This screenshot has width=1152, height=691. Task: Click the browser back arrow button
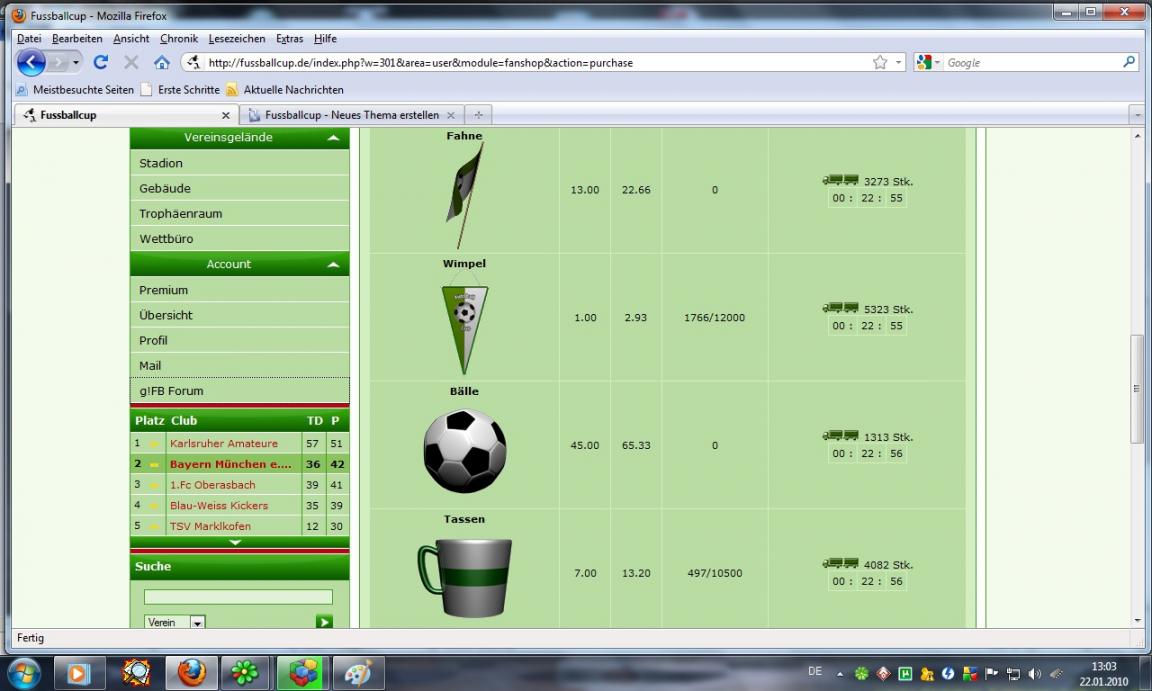pos(31,62)
